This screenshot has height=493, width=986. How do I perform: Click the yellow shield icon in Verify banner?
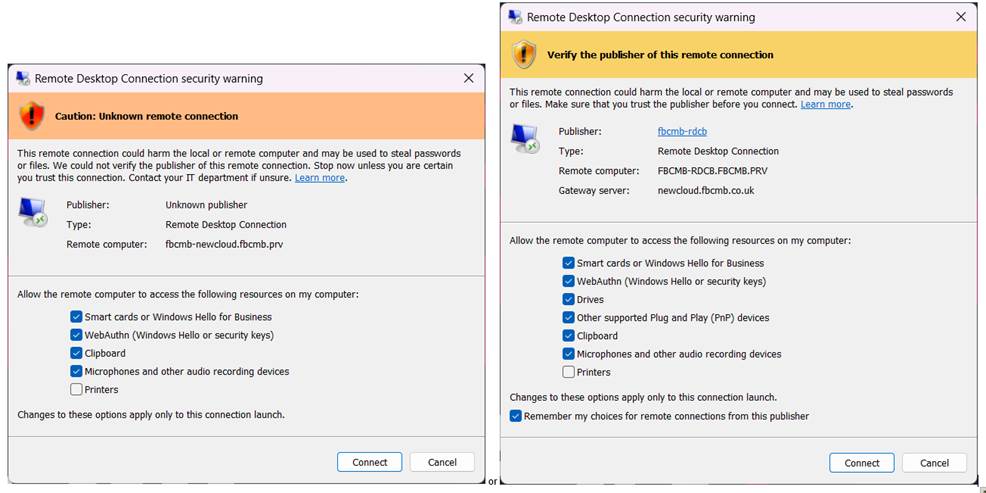coord(524,54)
